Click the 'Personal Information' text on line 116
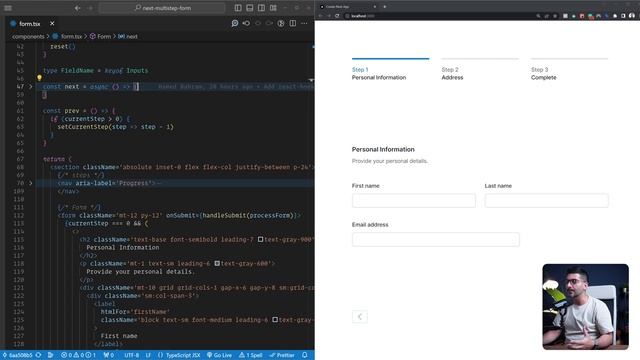 click(x=123, y=247)
